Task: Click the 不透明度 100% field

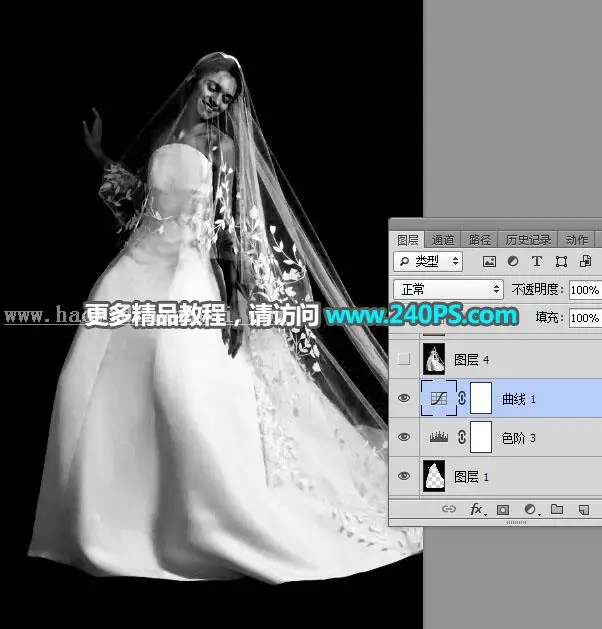Action: (585, 290)
